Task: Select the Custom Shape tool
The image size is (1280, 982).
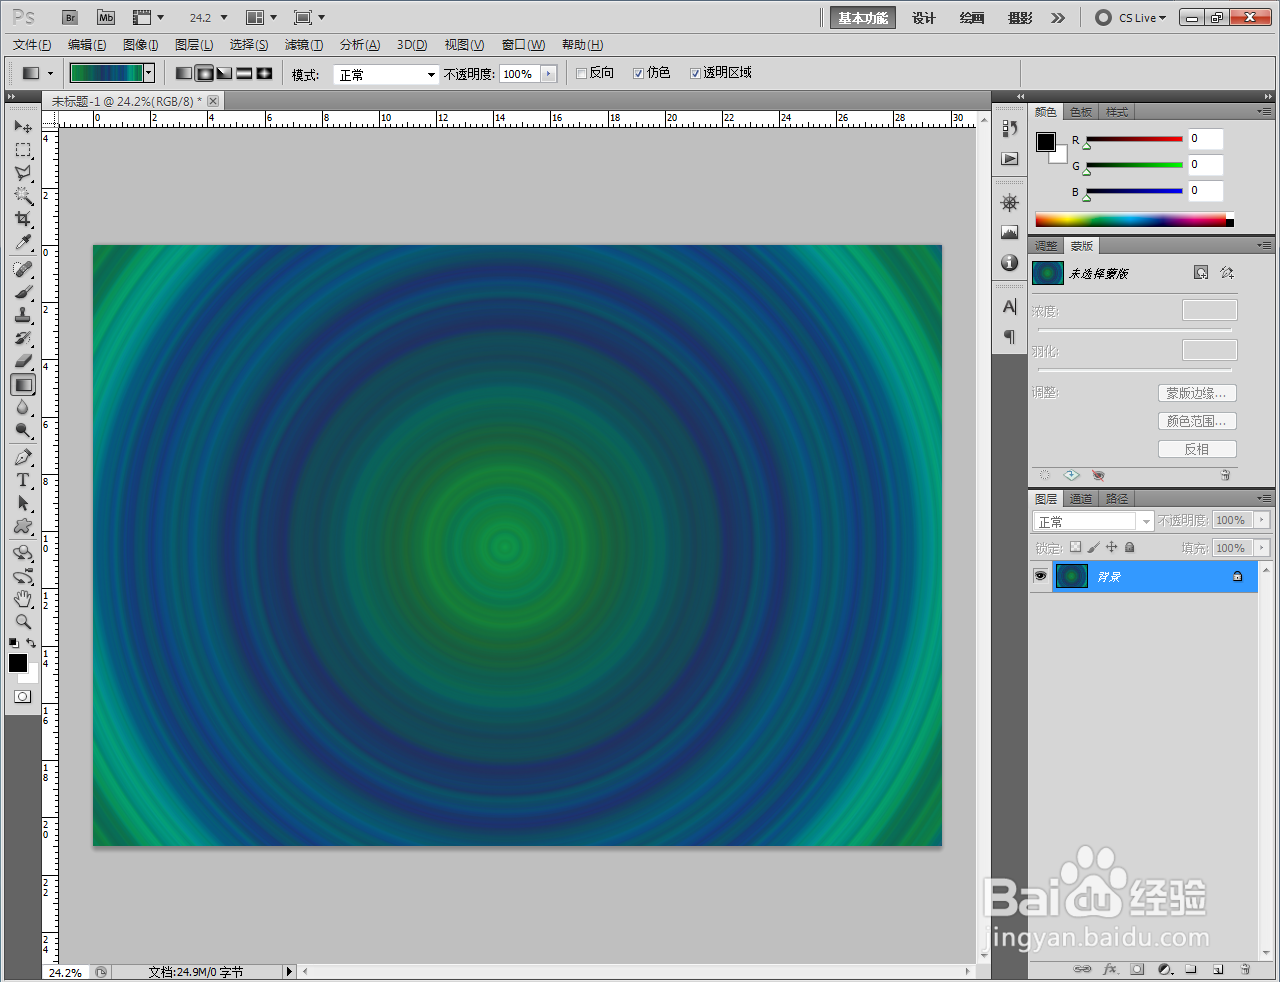Action: tap(23, 527)
